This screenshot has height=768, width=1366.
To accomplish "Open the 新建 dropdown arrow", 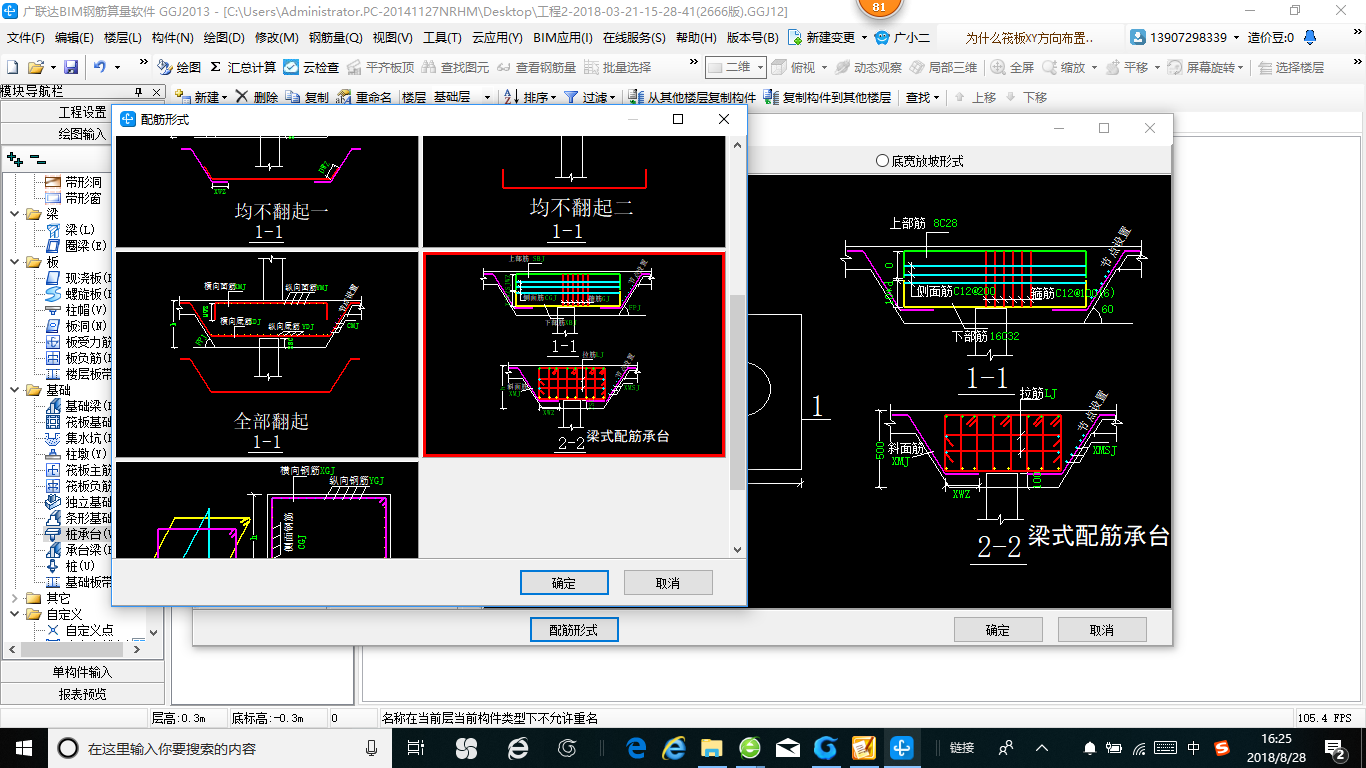I will tap(225, 97).
